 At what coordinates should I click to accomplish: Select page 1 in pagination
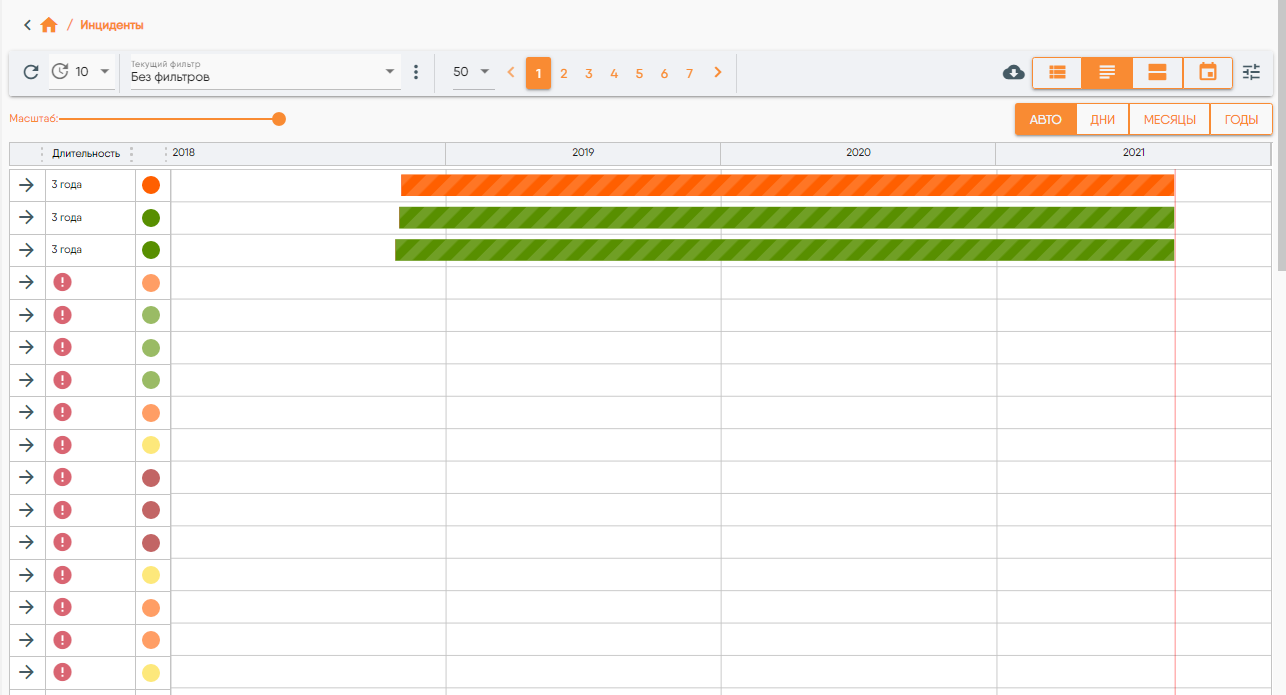[x=538, y=73]
